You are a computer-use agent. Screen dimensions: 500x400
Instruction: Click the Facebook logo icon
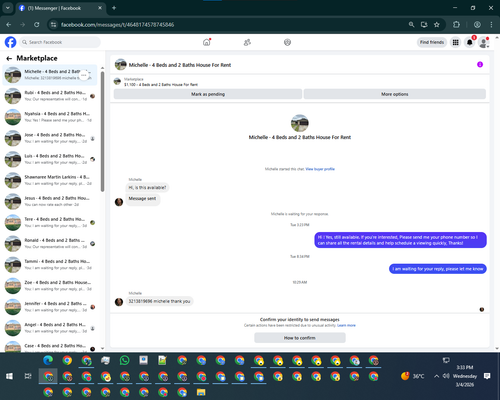(10, 42)
